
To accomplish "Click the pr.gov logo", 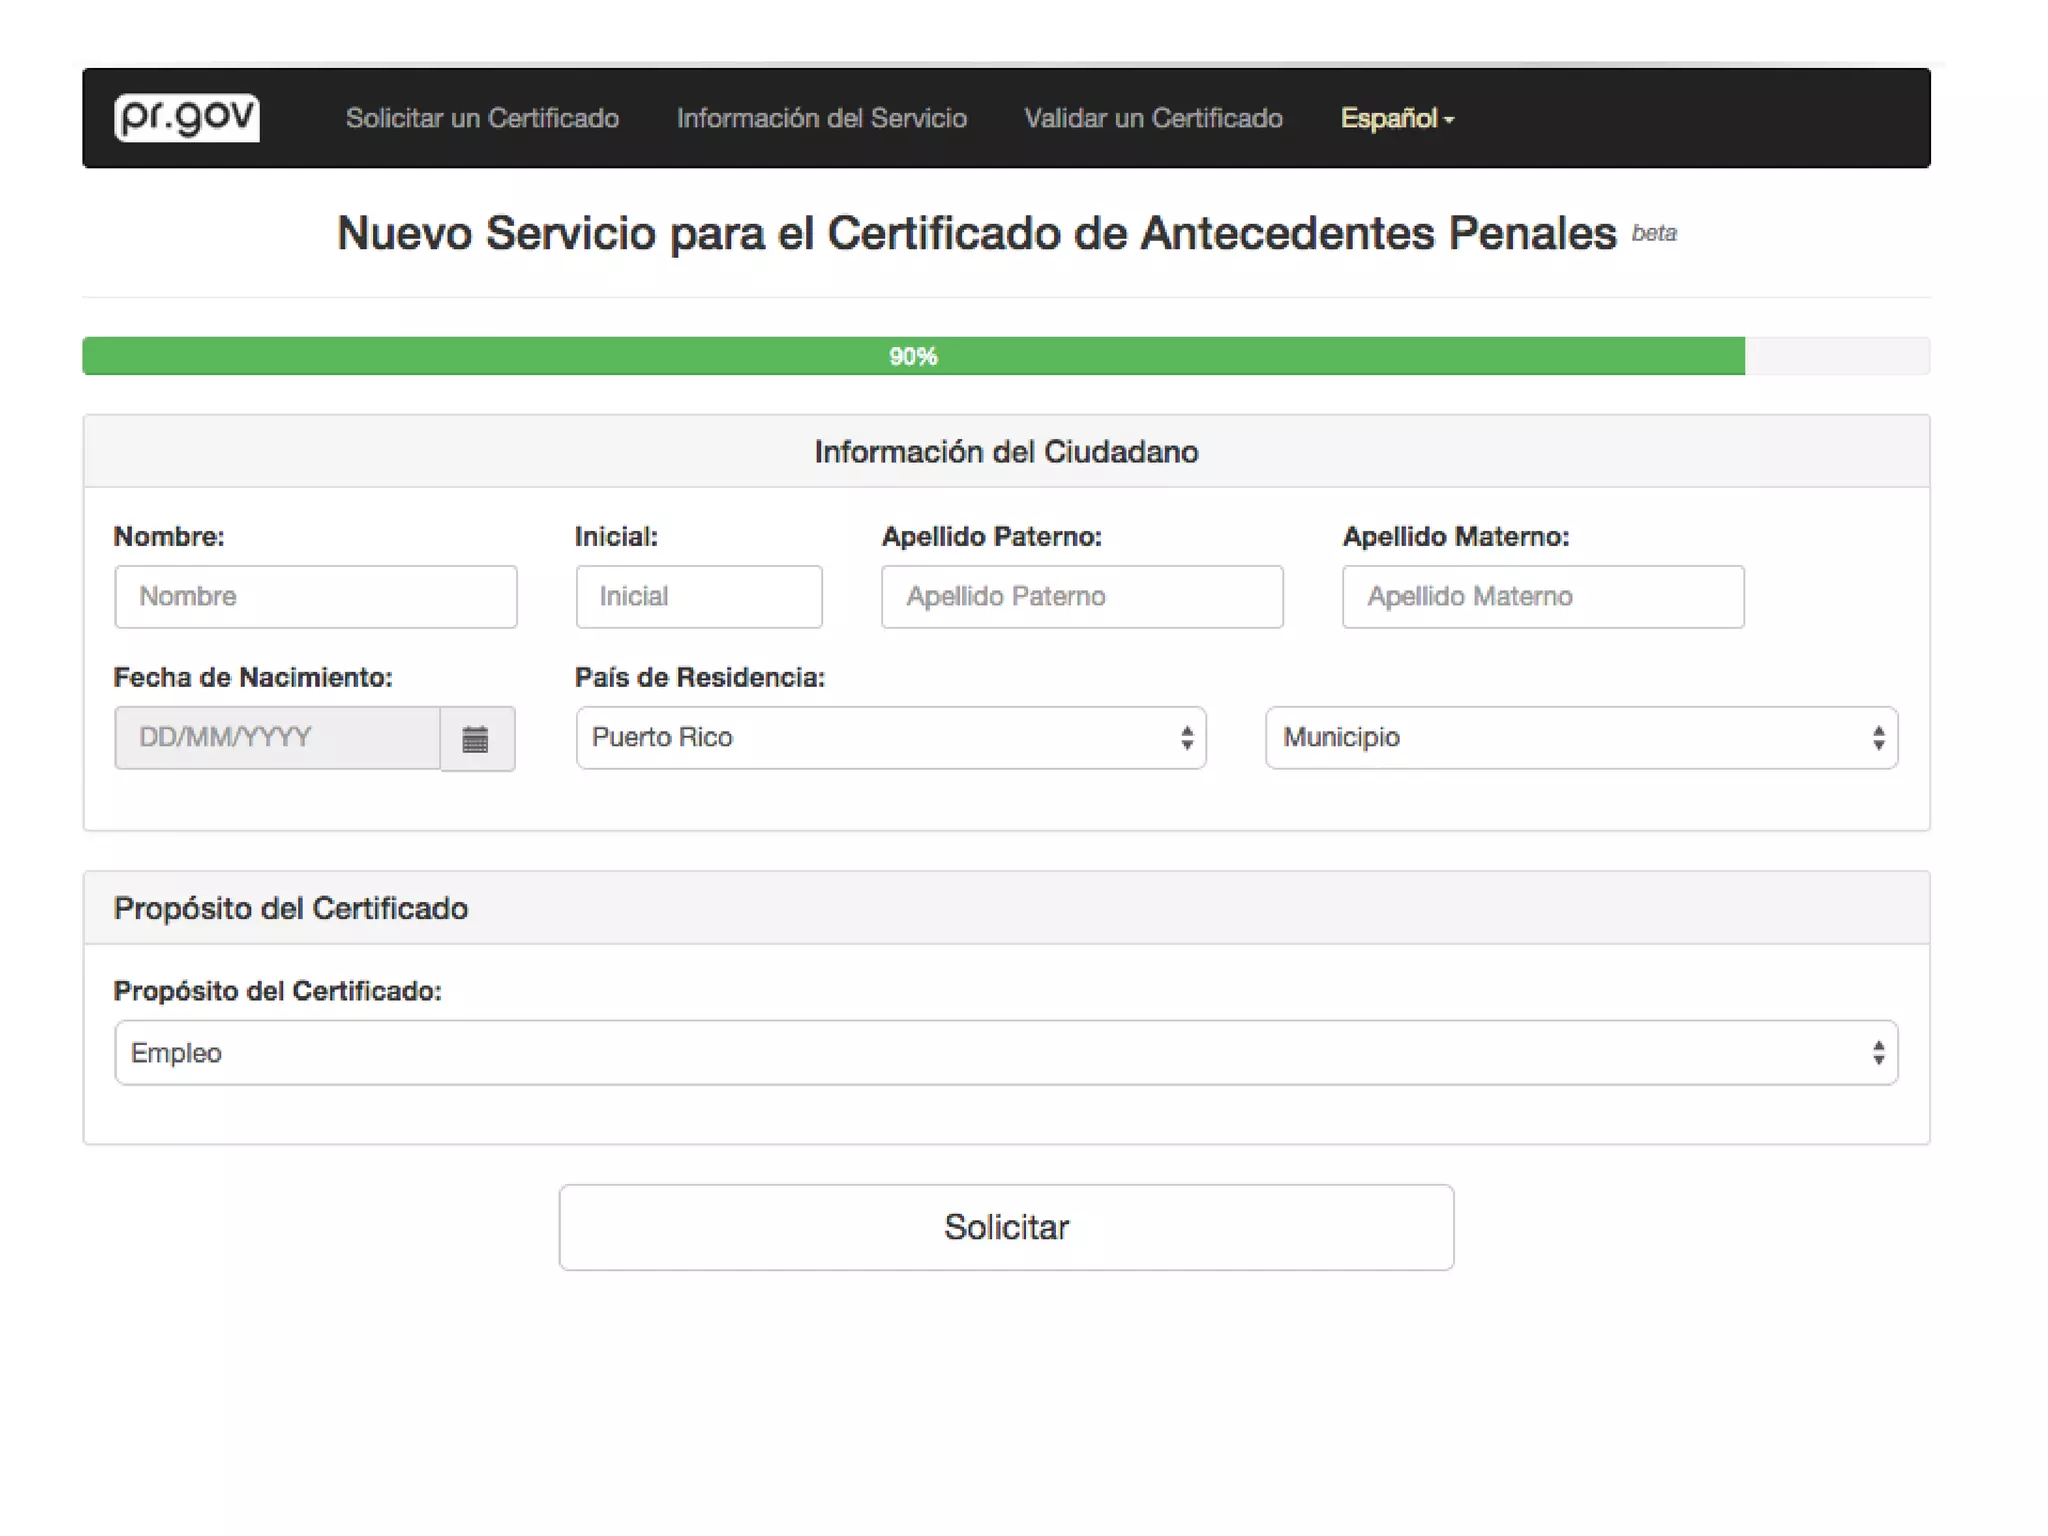I will click(x=186, y=118).
